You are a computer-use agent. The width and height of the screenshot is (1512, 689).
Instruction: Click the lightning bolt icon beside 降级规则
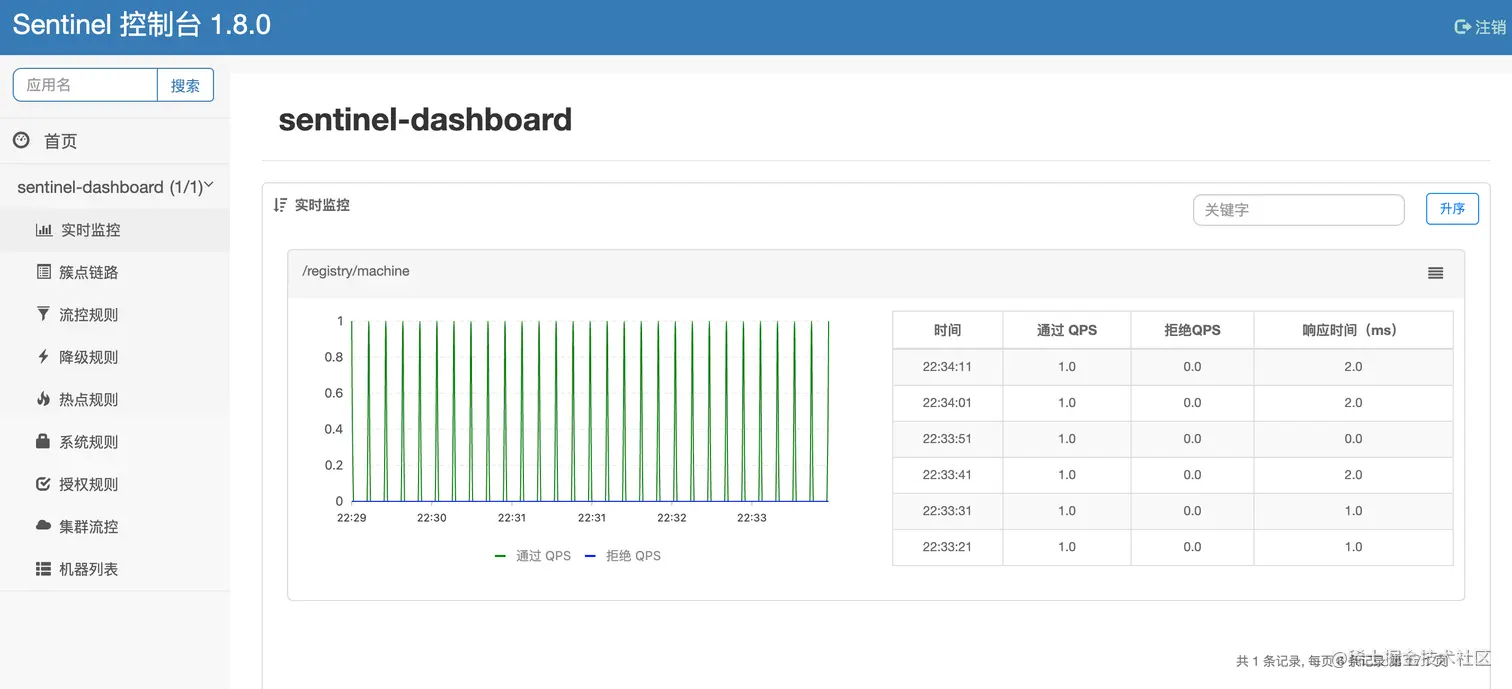[43, 356]
